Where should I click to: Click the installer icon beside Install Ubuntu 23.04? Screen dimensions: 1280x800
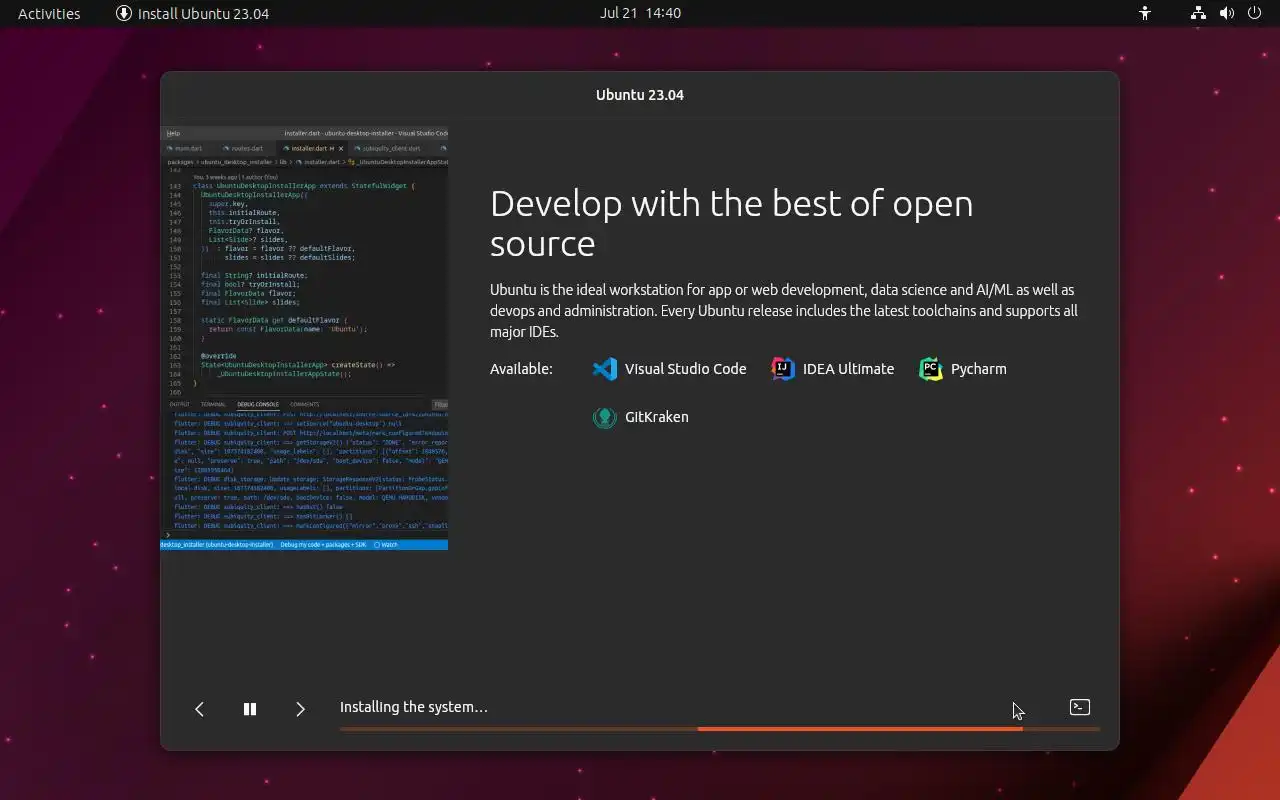(124, 13)
